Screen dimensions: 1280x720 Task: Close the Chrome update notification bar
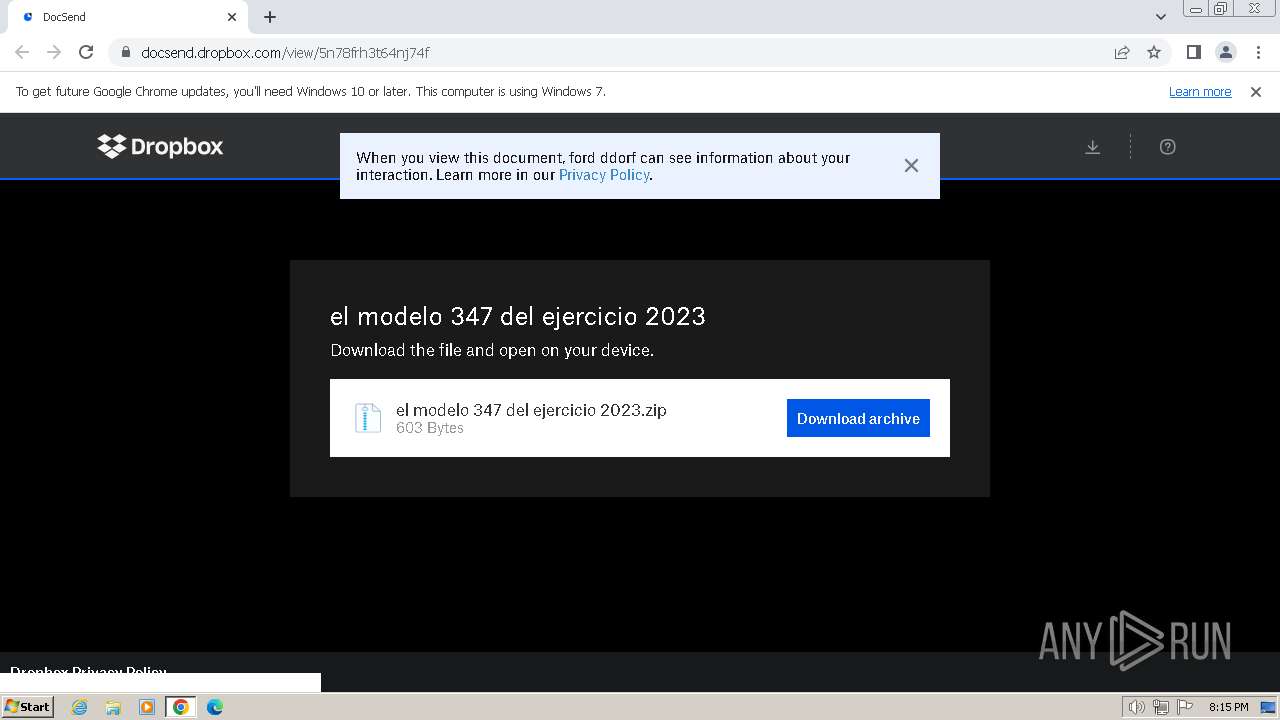[1256, 91]
